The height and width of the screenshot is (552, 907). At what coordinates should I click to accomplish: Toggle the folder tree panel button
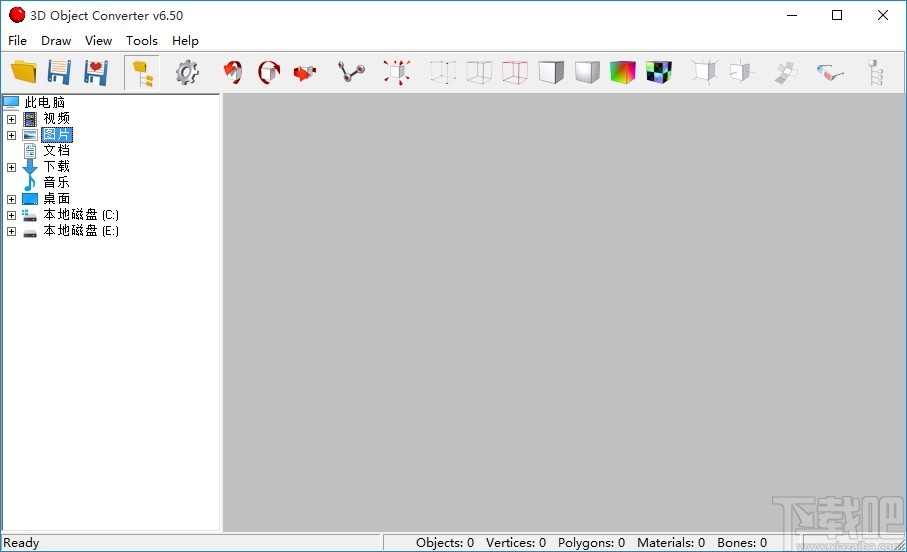[142, 73]
